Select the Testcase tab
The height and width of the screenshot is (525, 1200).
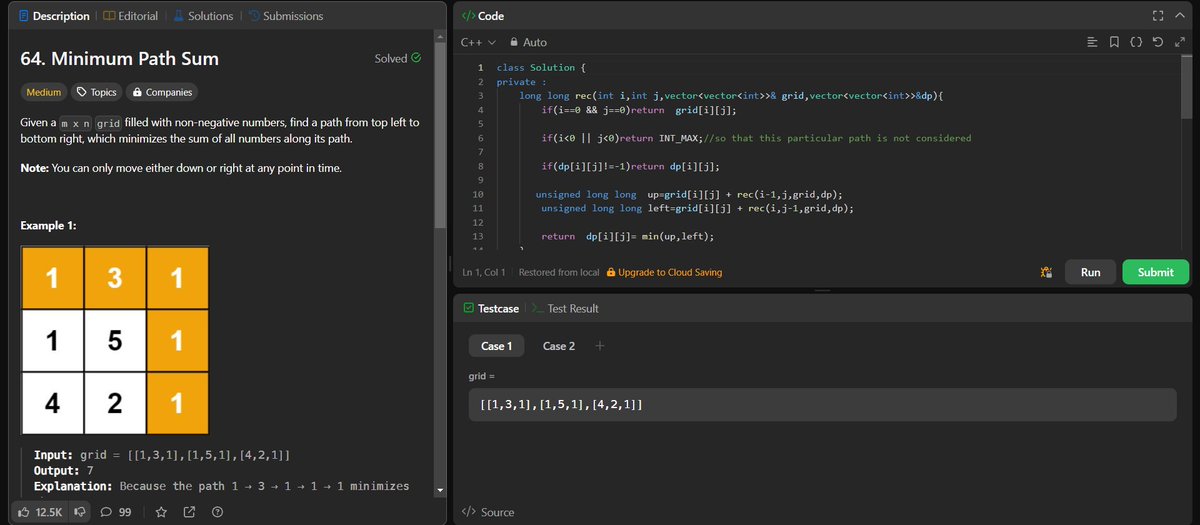[490, 309]
